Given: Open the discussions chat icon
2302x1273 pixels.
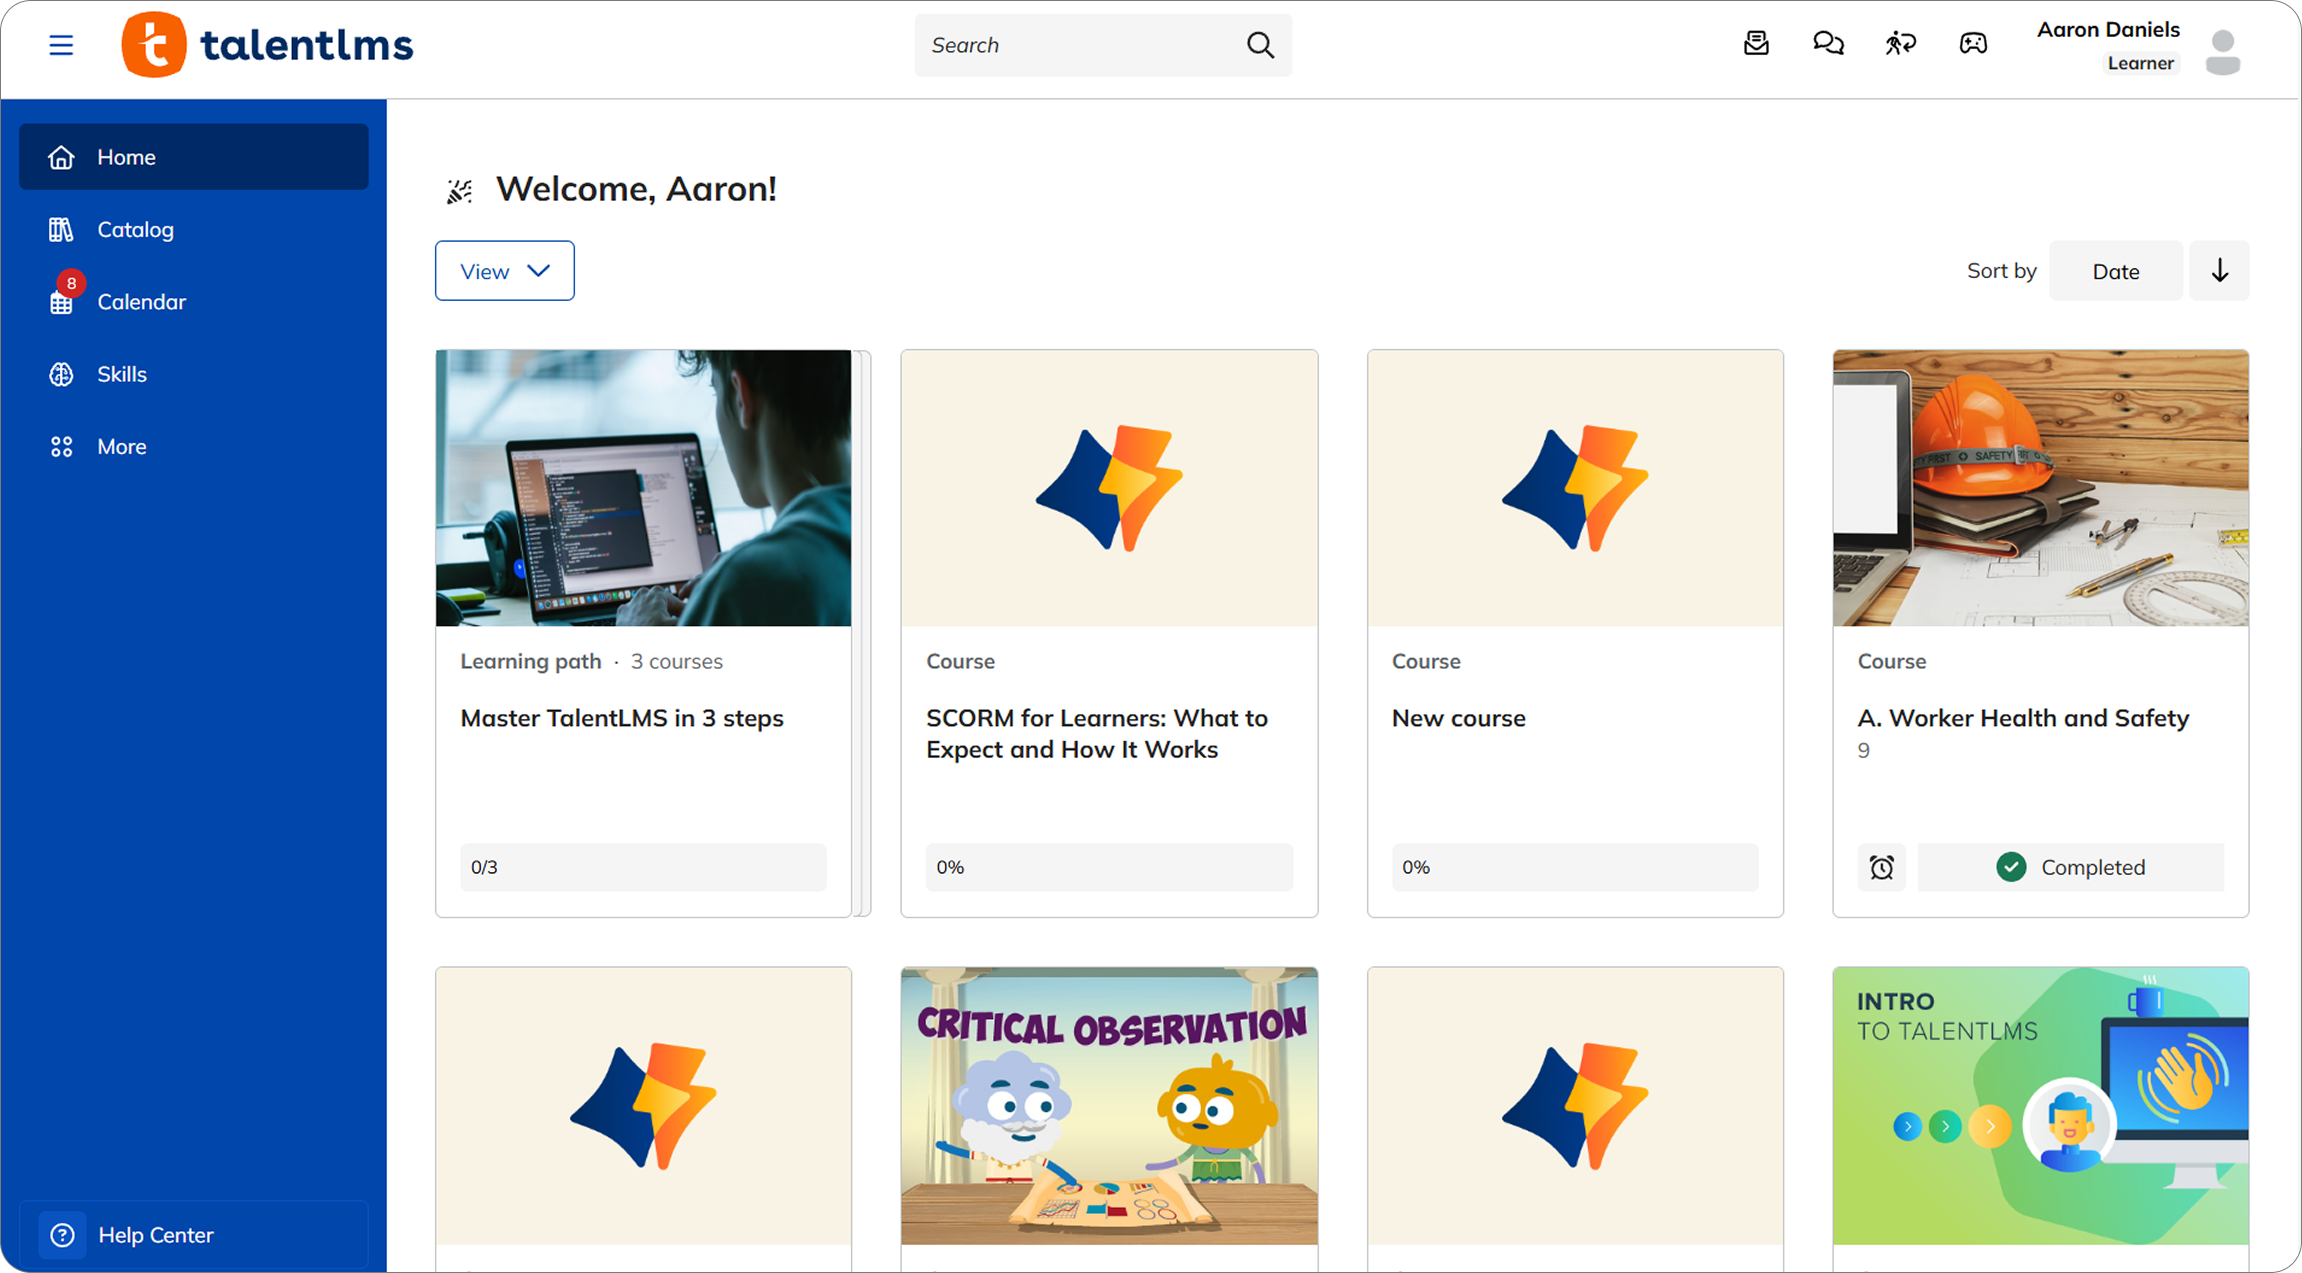Looking at the screenshot, I should coord(1828,43).
